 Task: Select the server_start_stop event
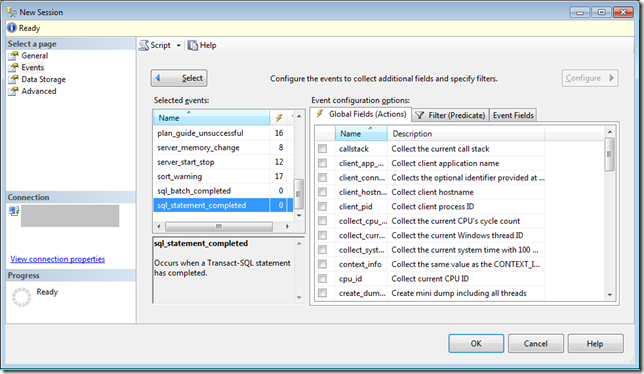(x=223, y=162)
